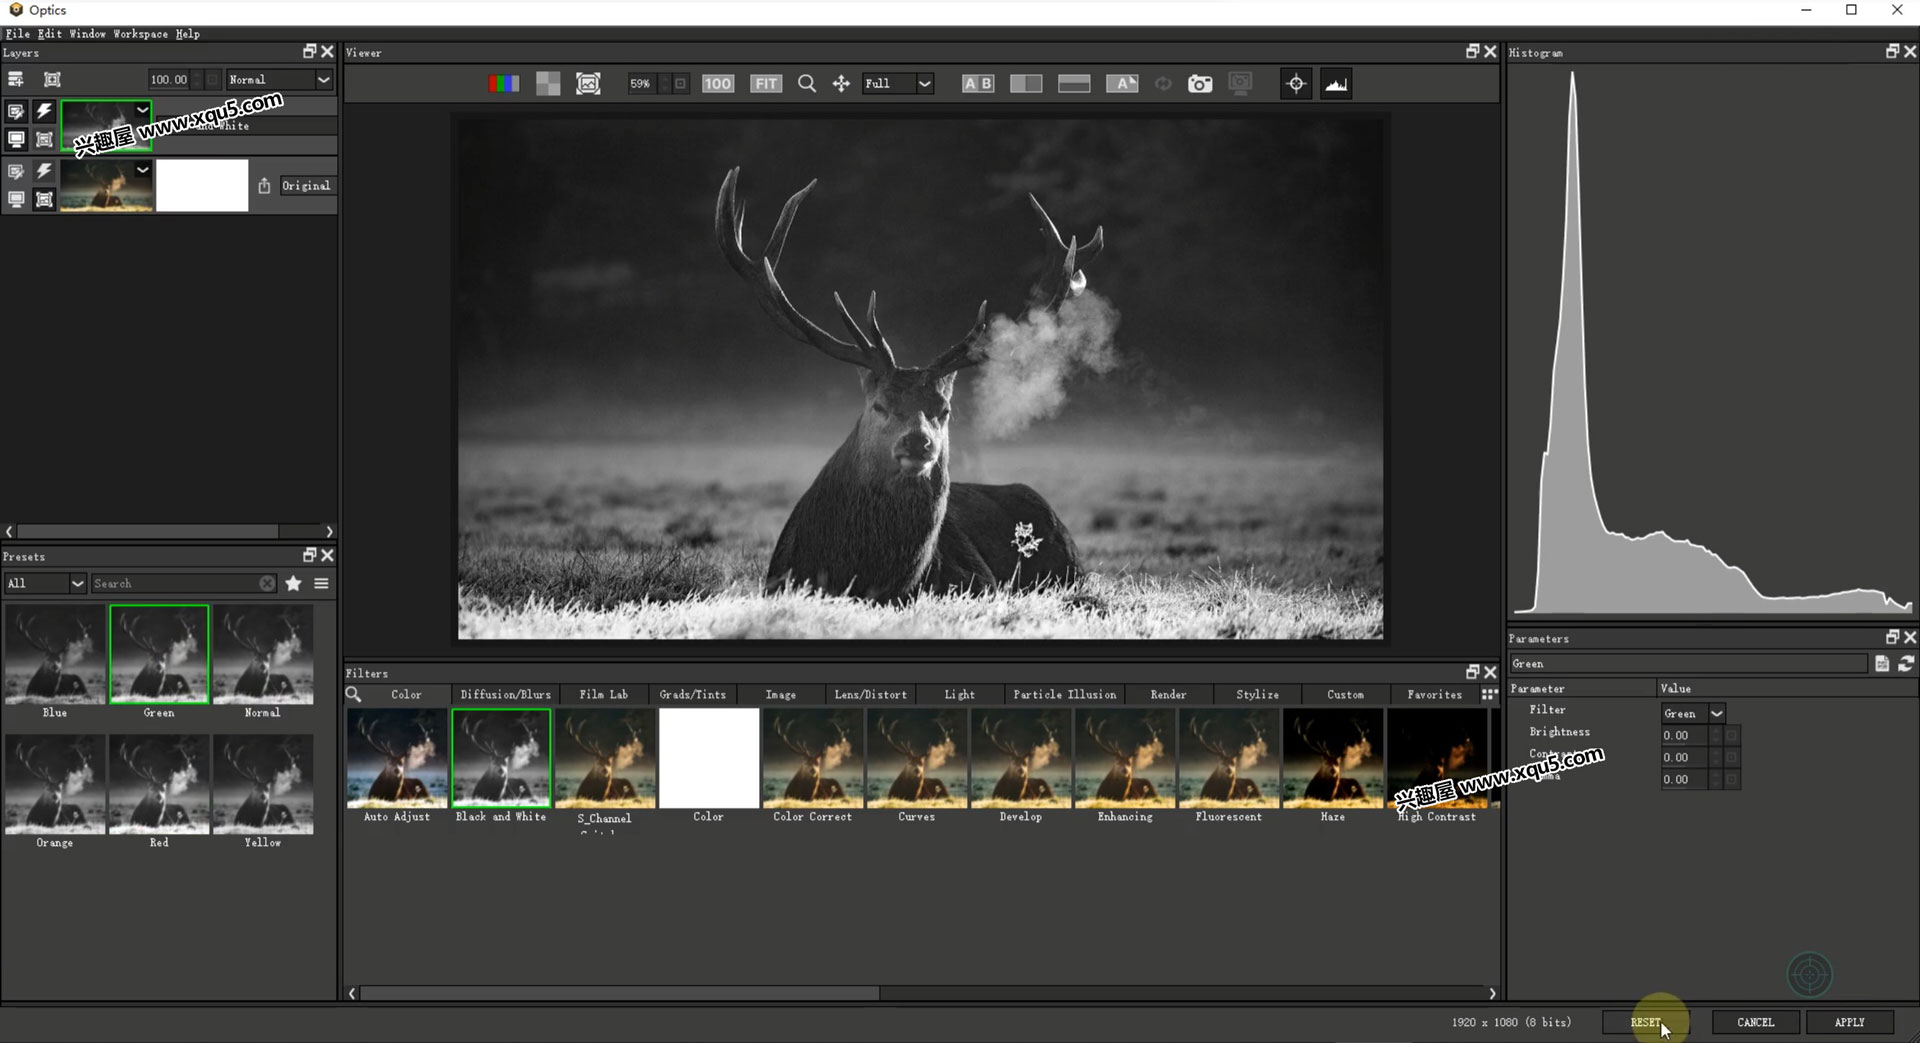The height and width of the screenshot is (1043, 1920).
Task: Open the presets list menu icon
Action: [321, 583]
